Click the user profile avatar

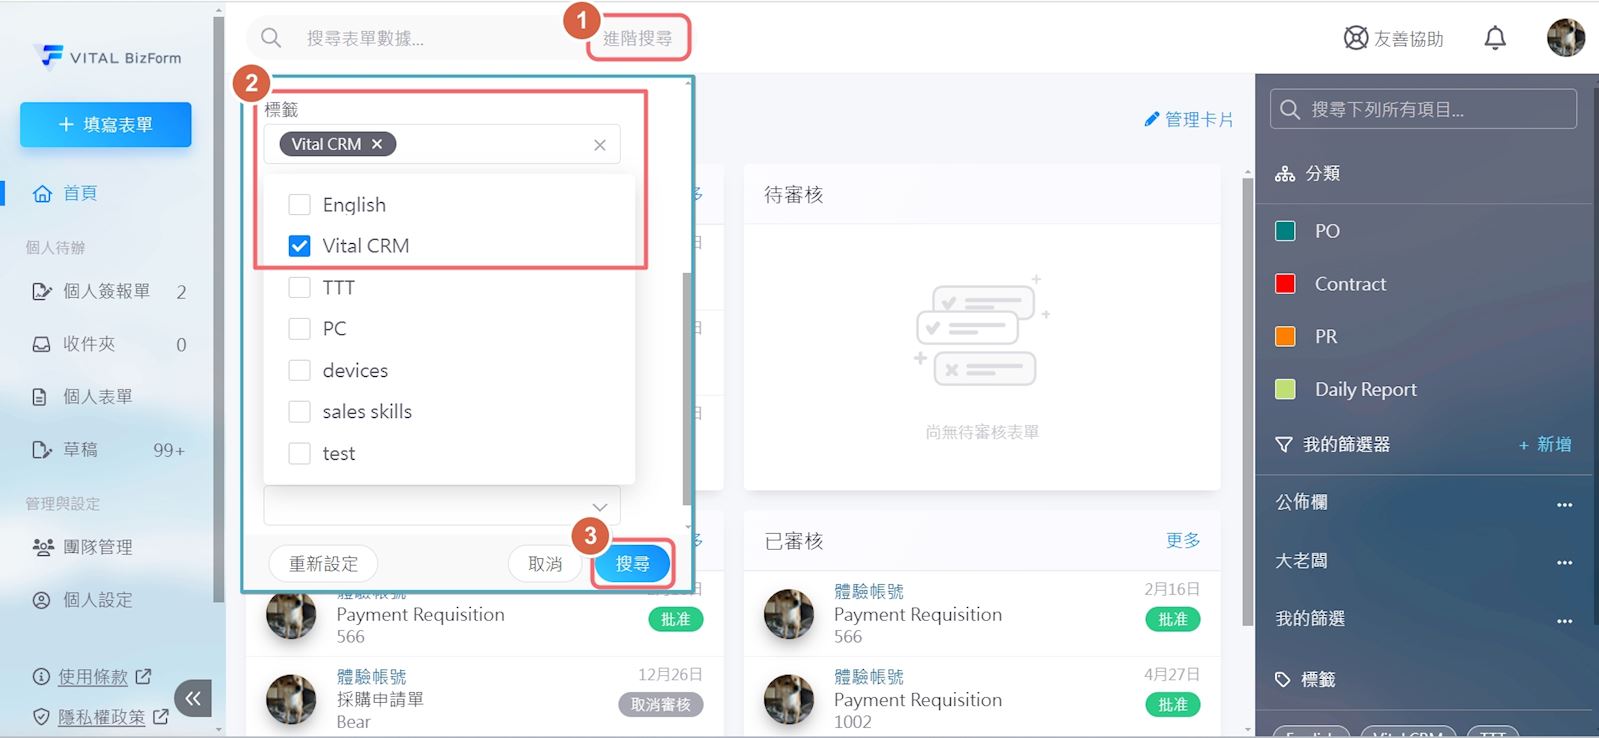(1565, 38)
